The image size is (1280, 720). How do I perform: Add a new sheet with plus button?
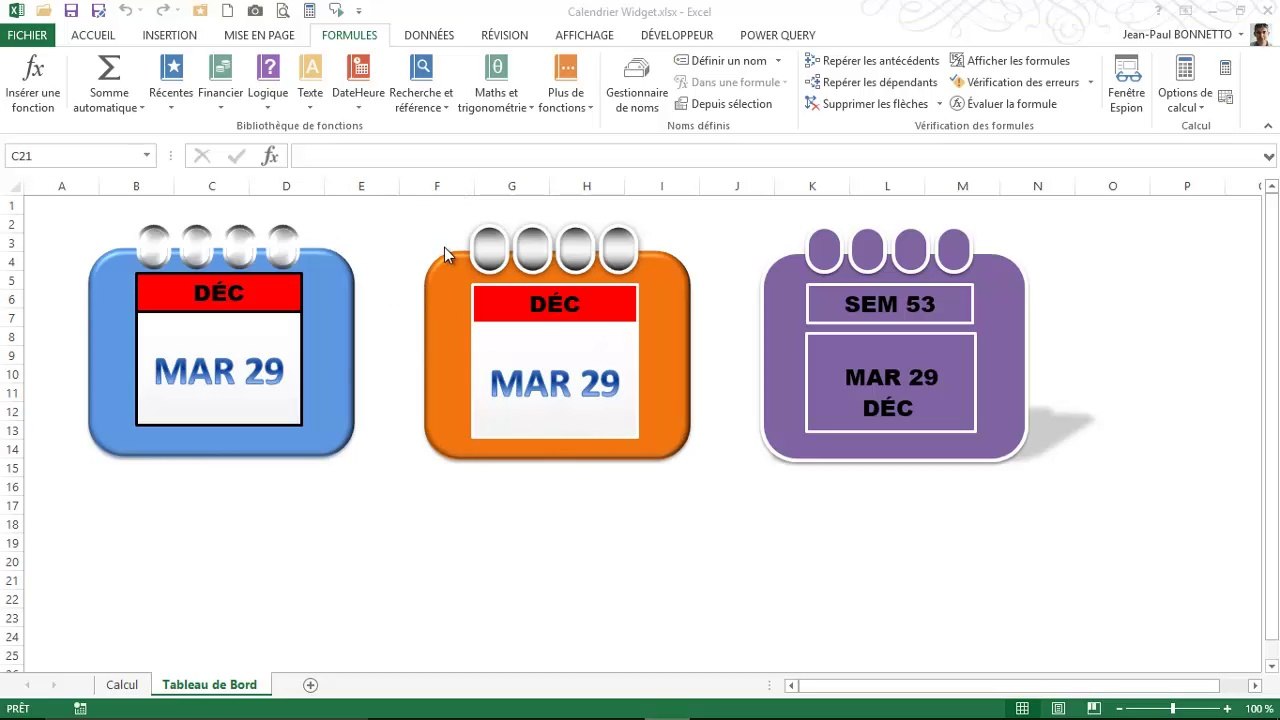tap(310, 685)
